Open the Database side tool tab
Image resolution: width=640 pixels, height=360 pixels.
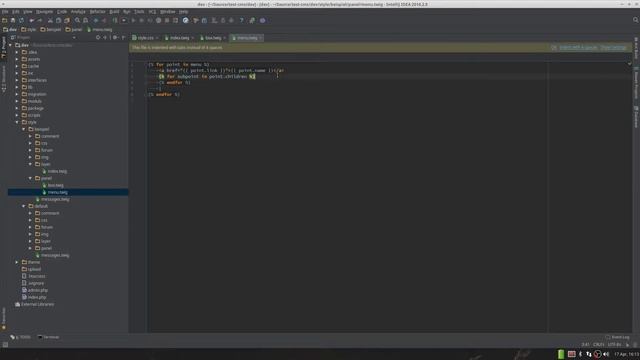click(x=636, y=117)
